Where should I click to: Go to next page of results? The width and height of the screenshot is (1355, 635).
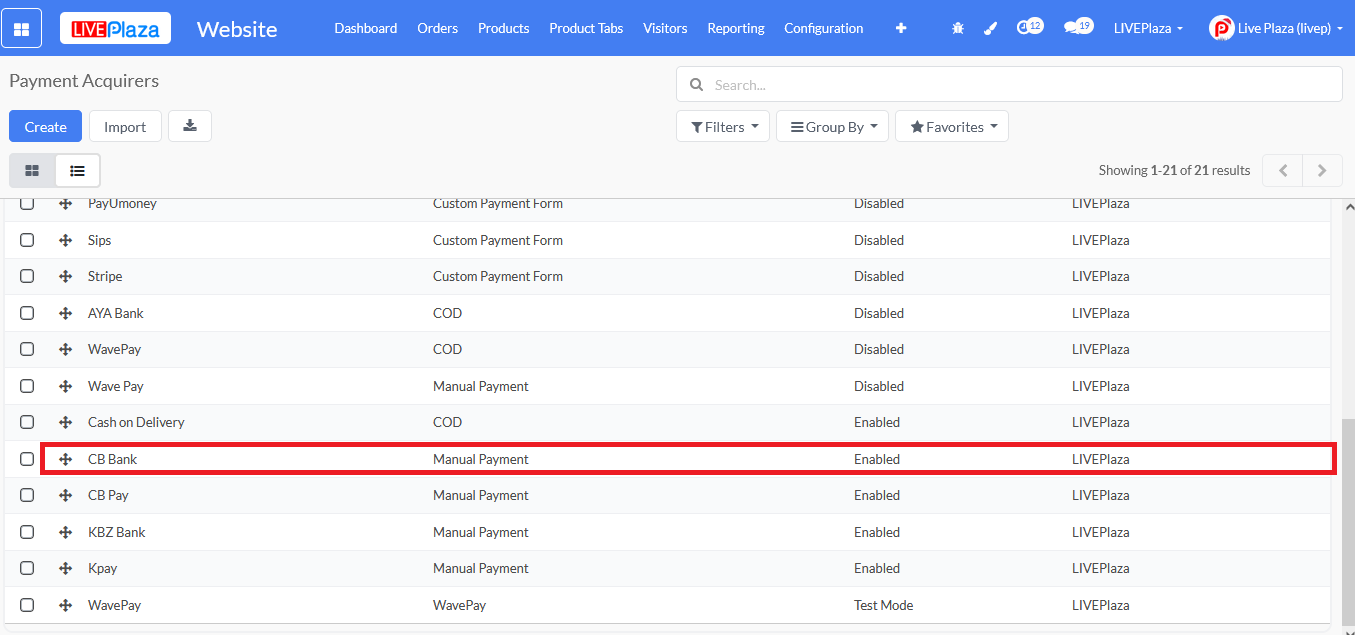tap(1322, 171)
